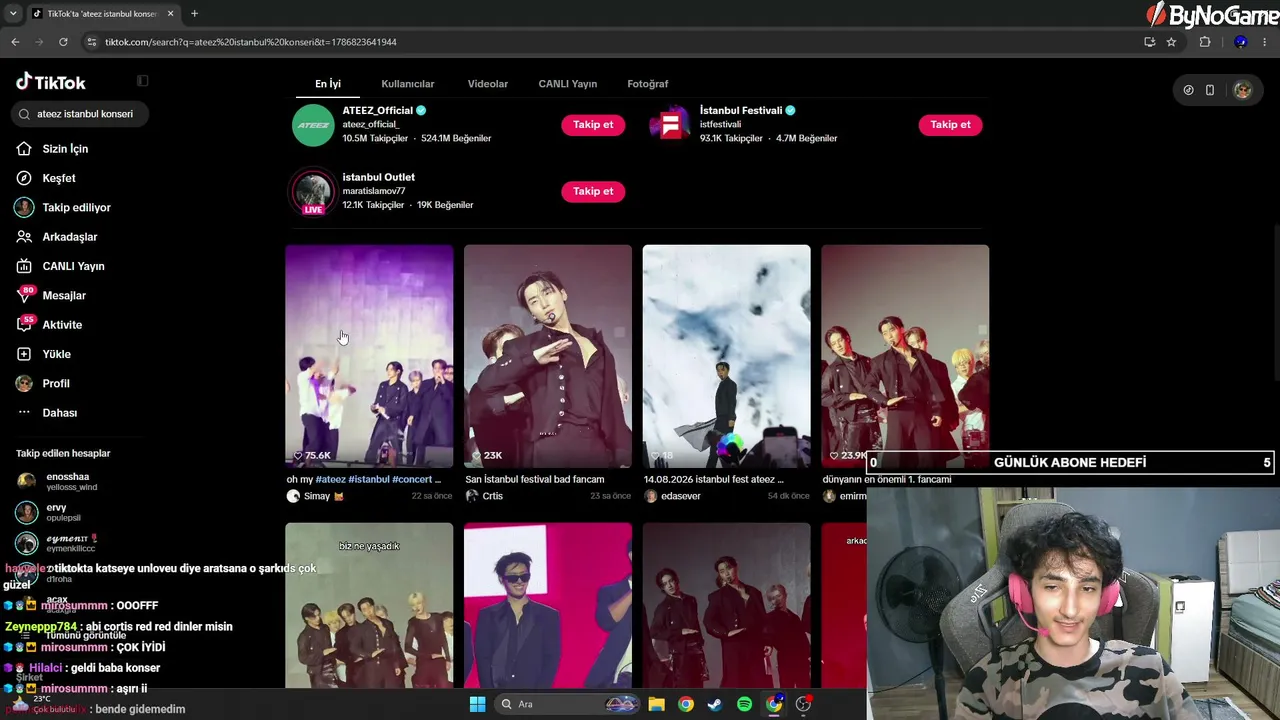The image size is (1280, 720).
Task: Bookmark this page with the star
Action: tap(1171, 42)
